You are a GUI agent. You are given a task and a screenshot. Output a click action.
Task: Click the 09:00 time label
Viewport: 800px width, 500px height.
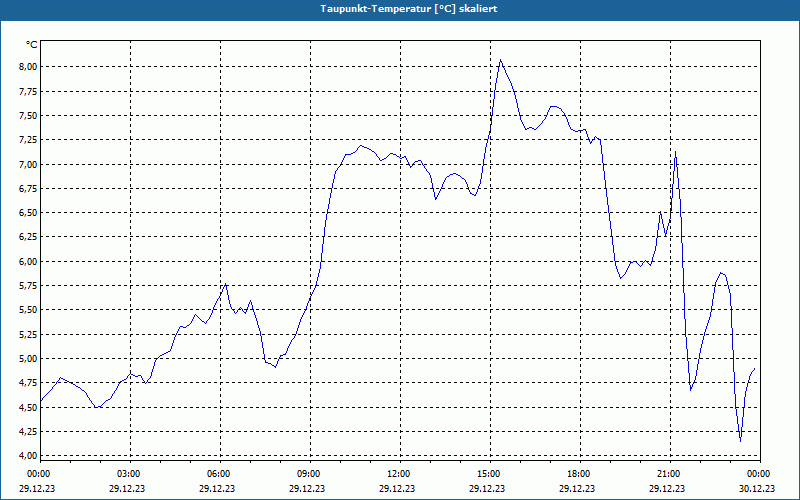point(310,474)
